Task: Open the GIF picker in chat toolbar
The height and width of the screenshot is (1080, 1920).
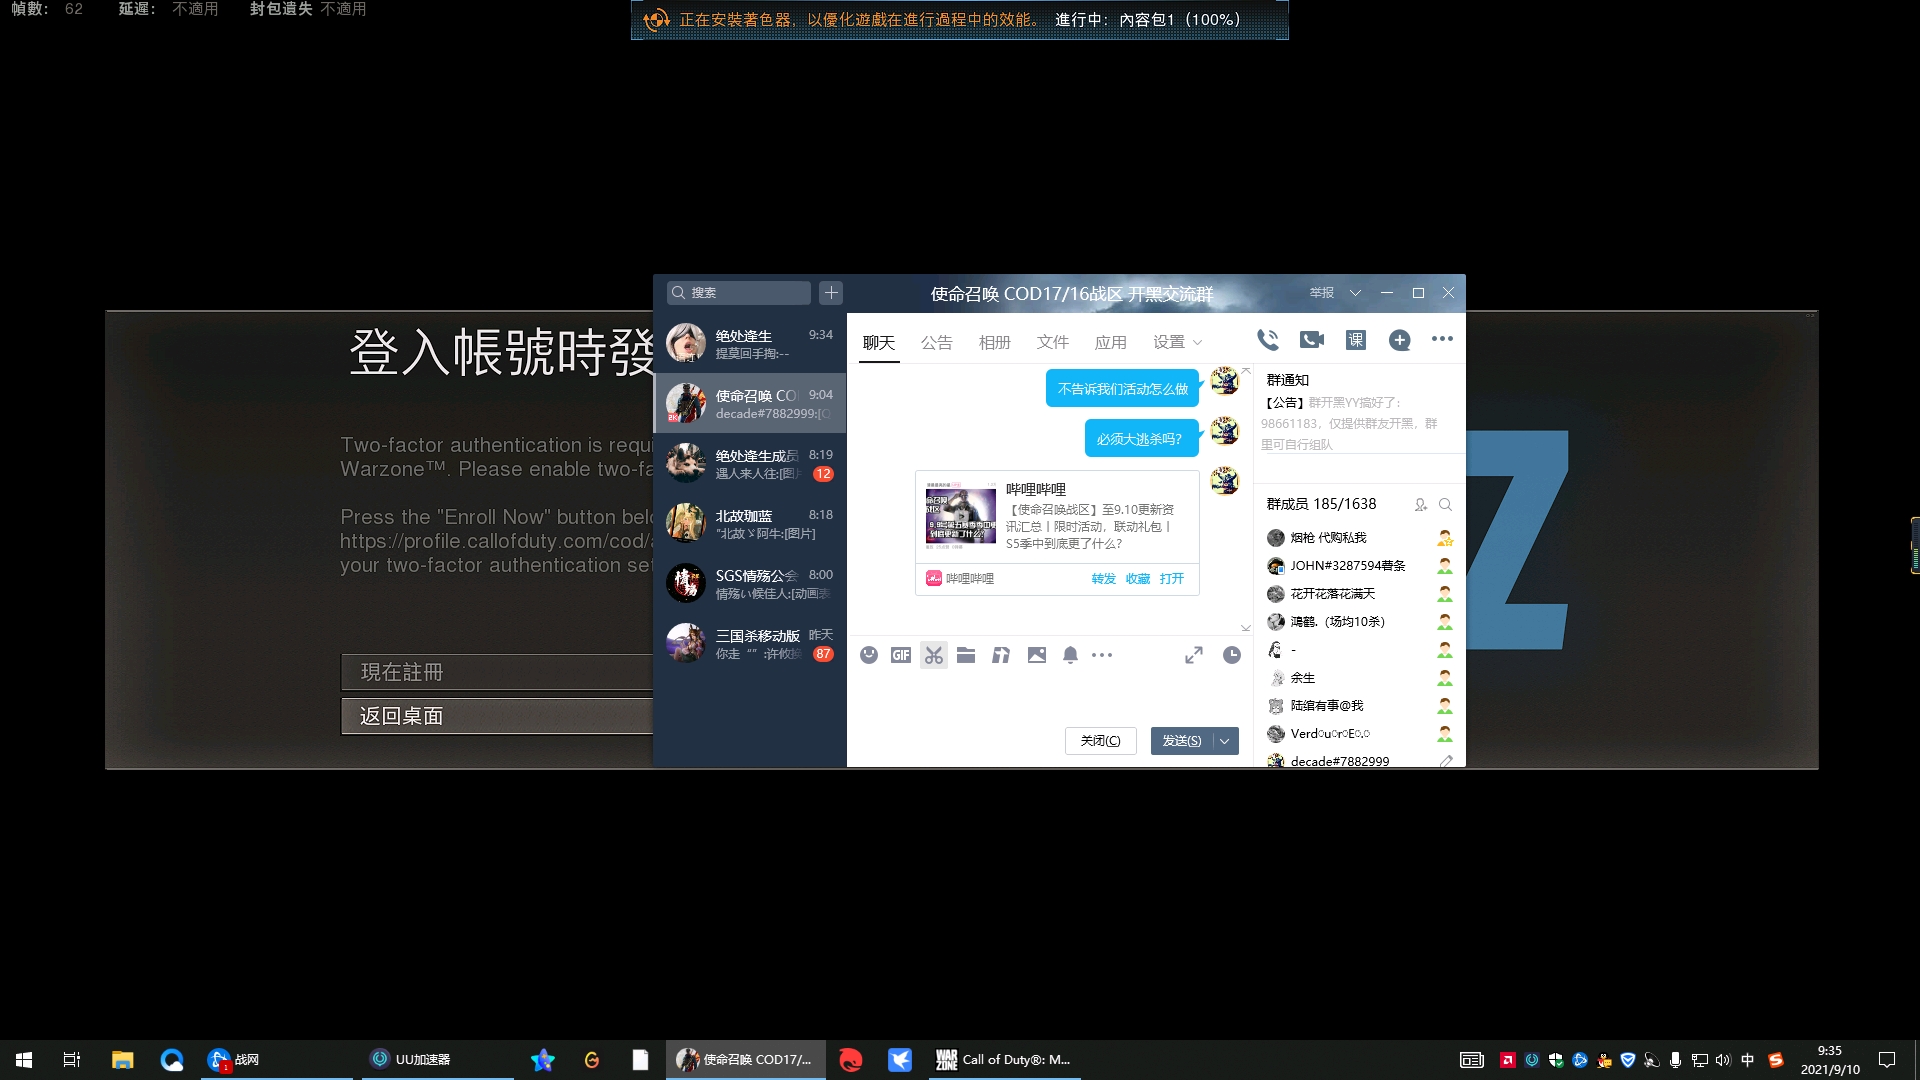Action: (x=901, y=655)
